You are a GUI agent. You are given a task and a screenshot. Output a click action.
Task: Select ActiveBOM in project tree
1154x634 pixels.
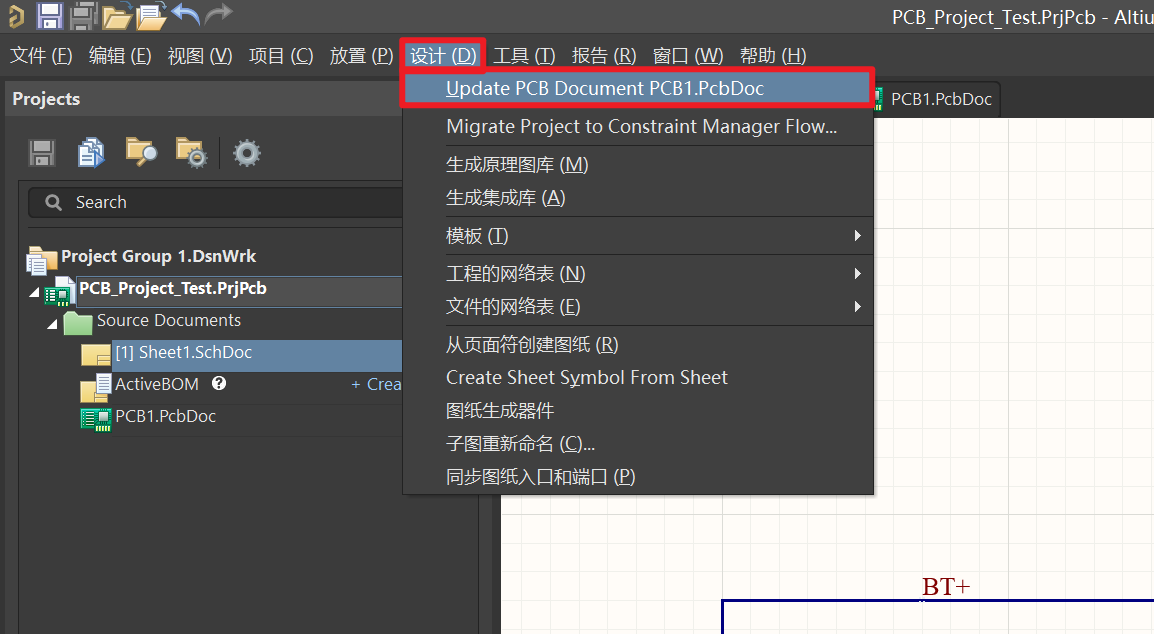(157, 384)
